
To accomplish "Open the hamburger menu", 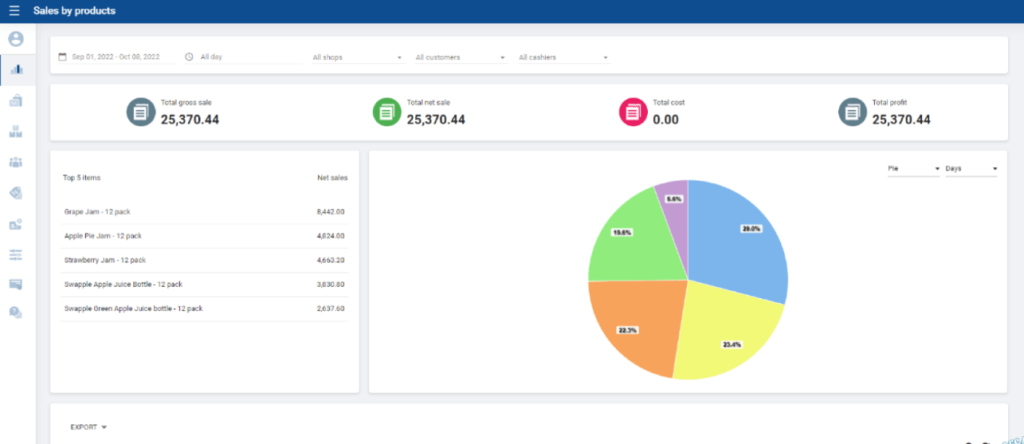I will click(14, 11).
